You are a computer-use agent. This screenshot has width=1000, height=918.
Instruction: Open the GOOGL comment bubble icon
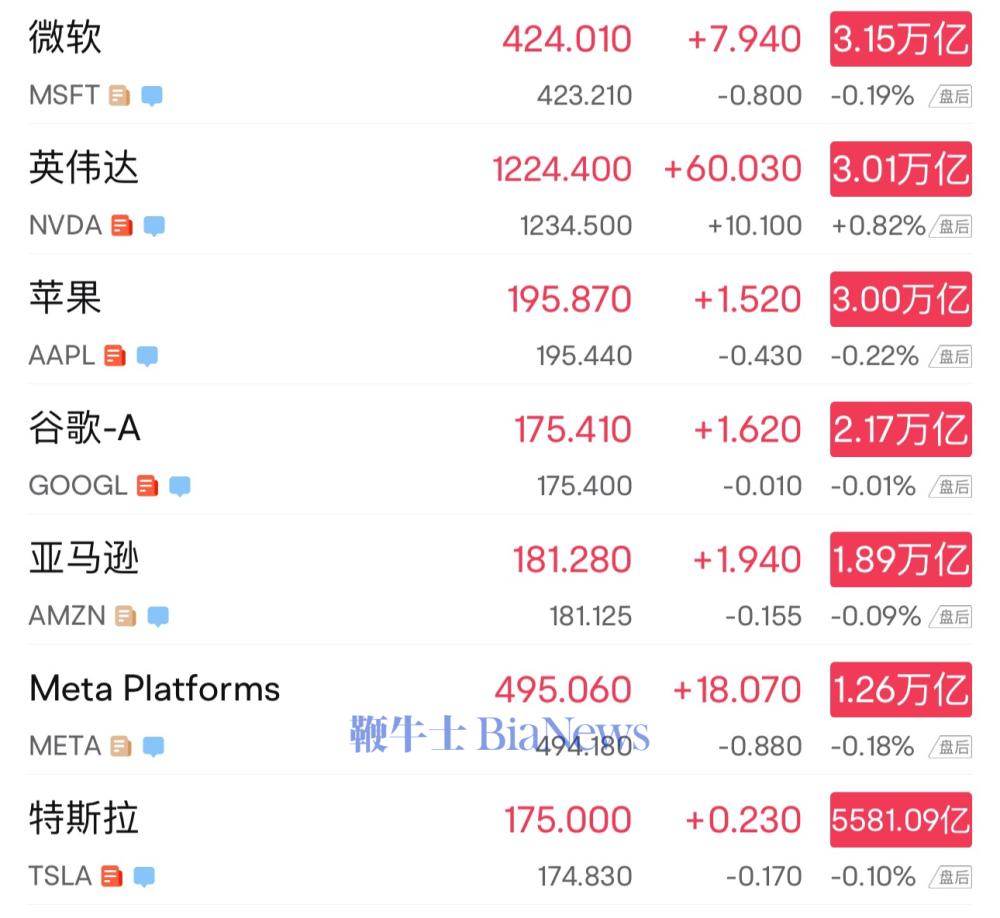coord(180,486)
